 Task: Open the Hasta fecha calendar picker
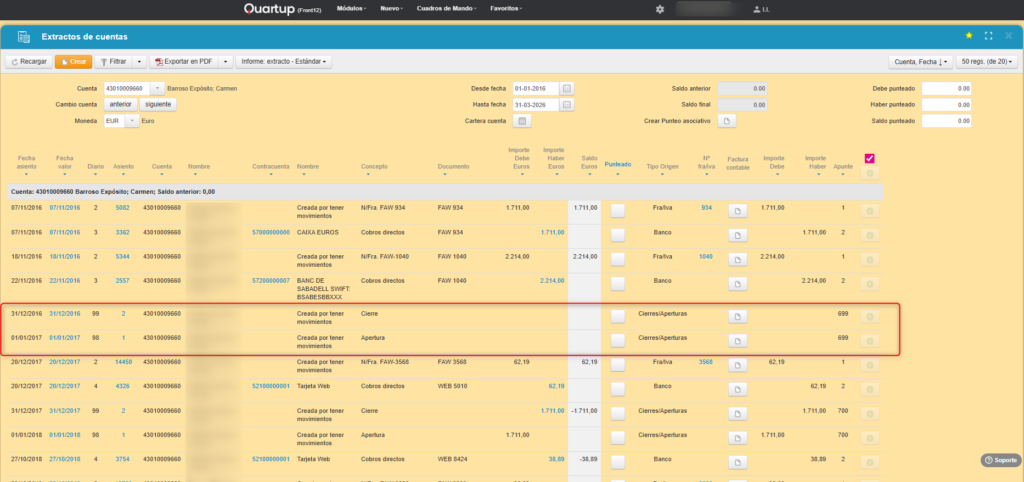(x=567, y=104)
